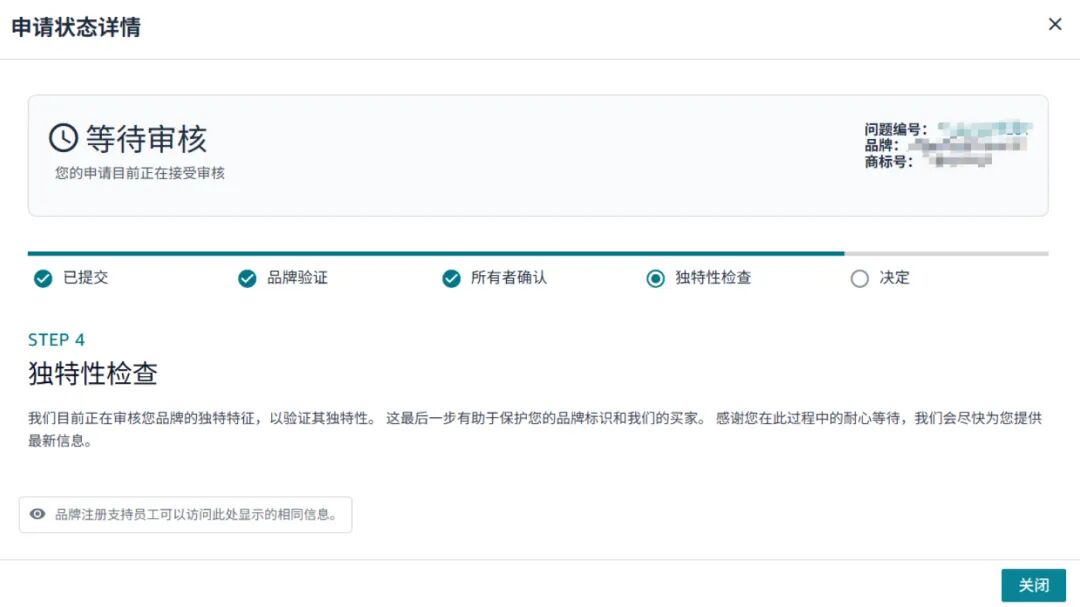Viewport: 1080px width, 607px height.
Task: Close the 申请状态详情 dialog with the X icon
Action: pyautogui.click(x=1055, y=25)
